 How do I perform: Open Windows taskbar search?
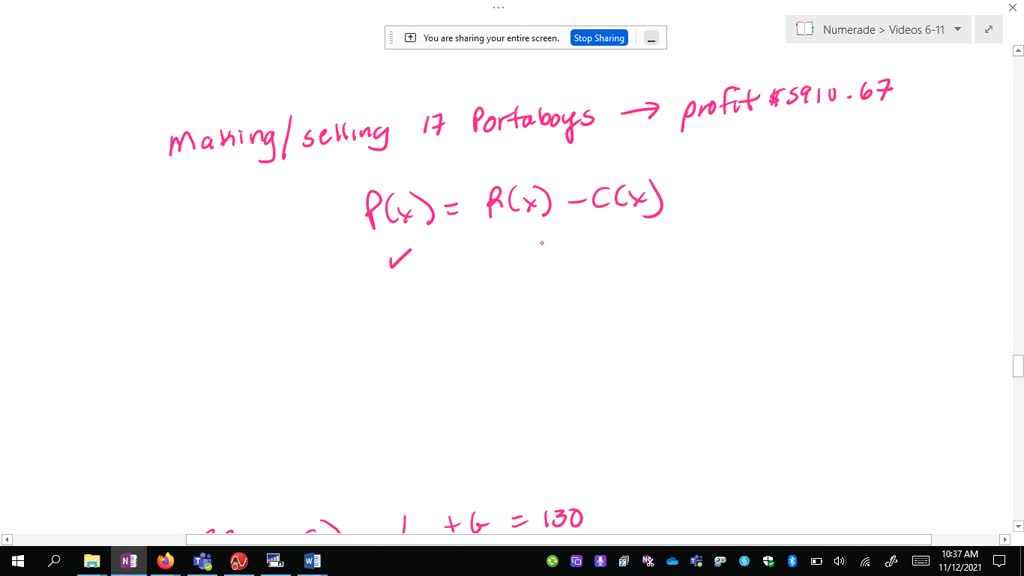54,561
